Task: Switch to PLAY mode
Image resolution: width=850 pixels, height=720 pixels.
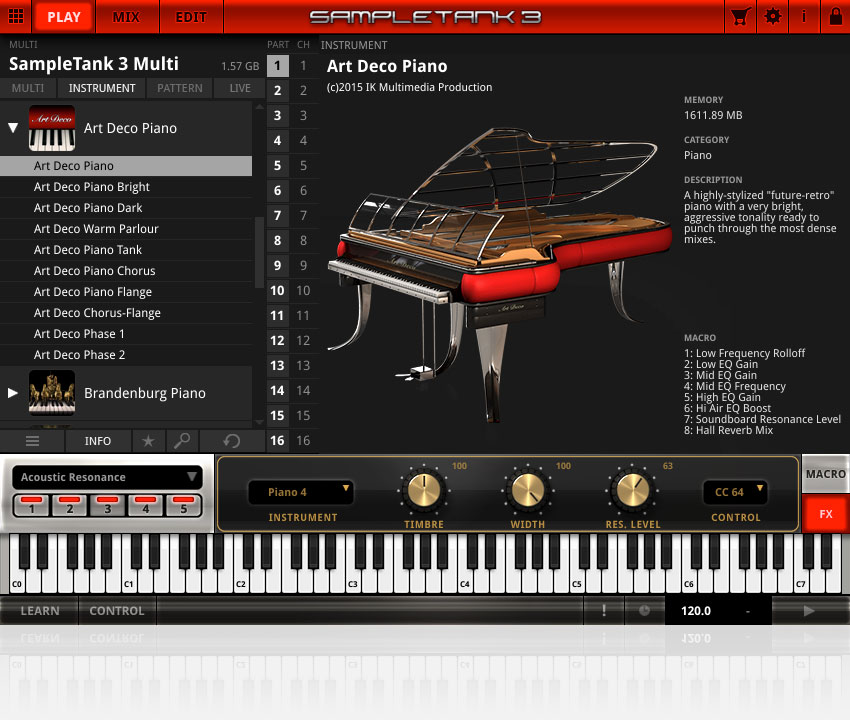Action: pyautogui.click(x=63, y=17)
